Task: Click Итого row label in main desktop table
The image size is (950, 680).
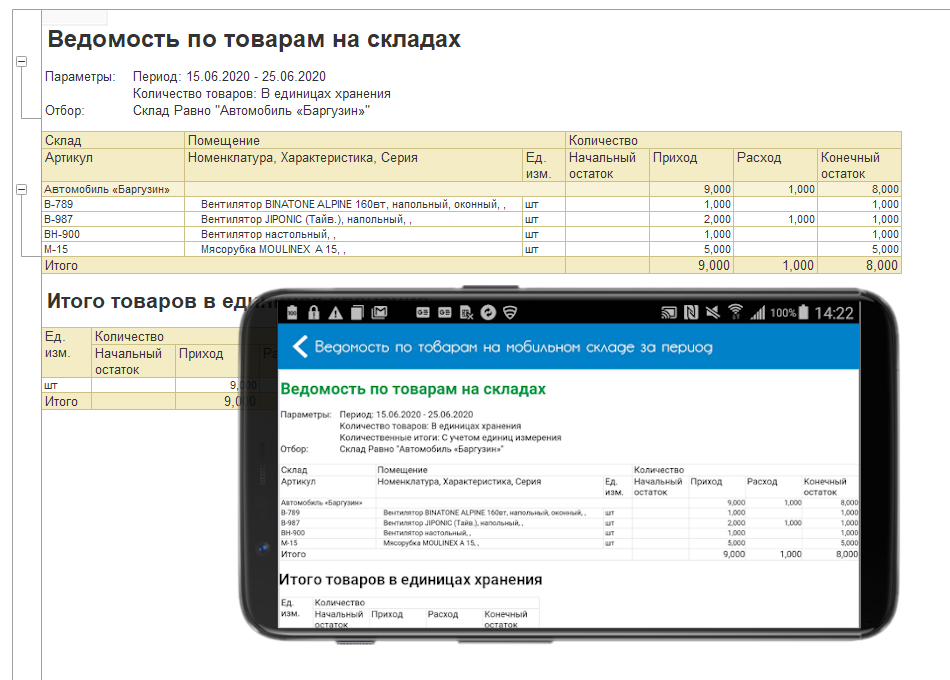Action: (x=61, y=265)
